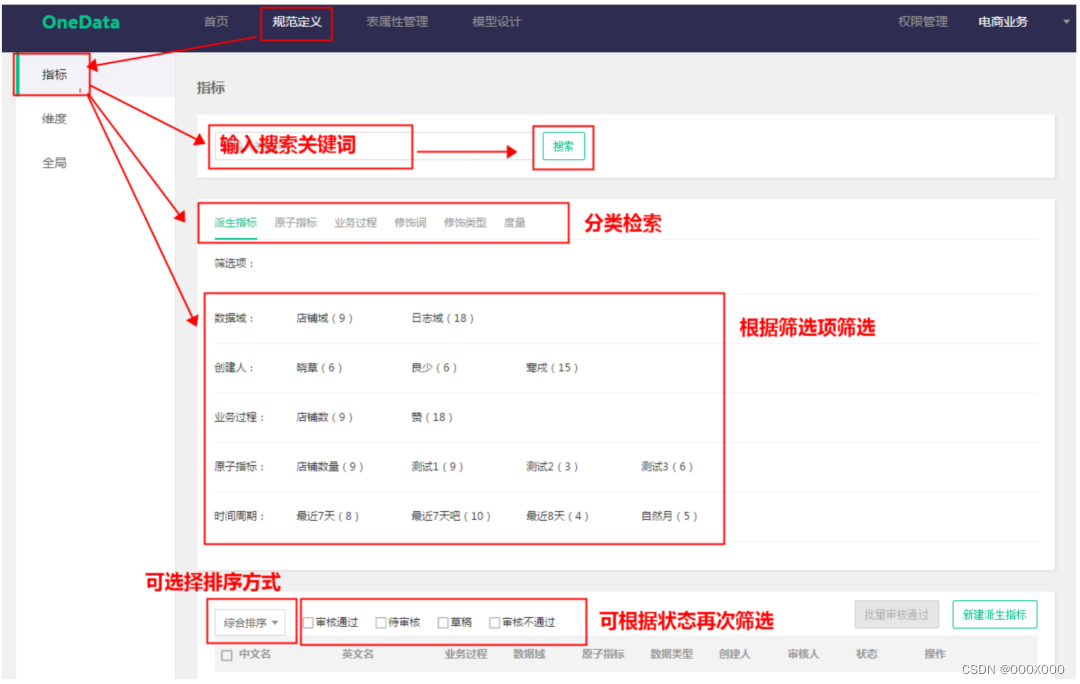Click the OneData logo

point(80,22)
